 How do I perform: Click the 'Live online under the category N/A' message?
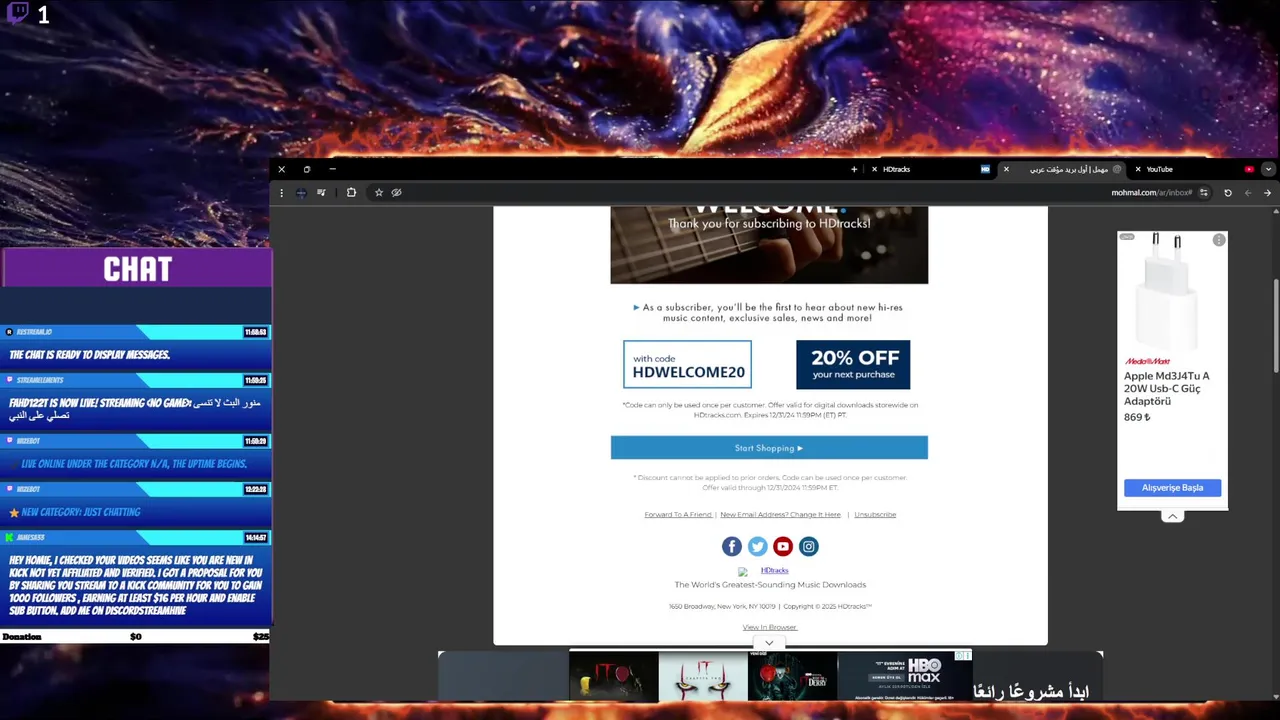coord(134,464)
